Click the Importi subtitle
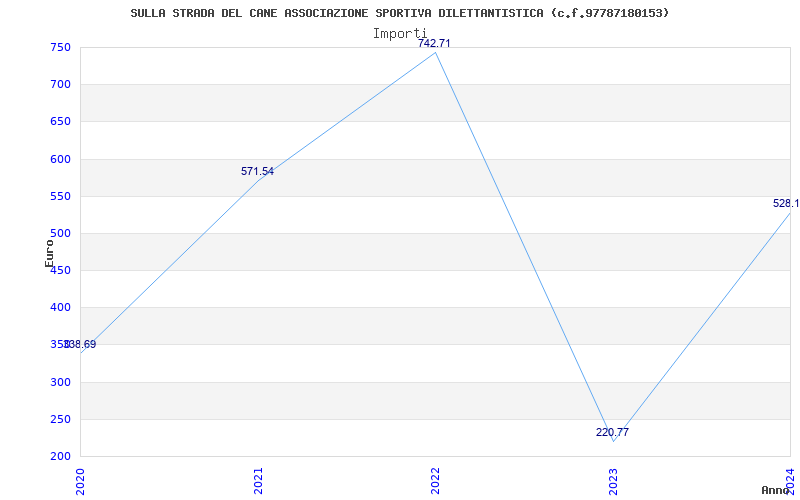 pyautogui.click(x=399, y=34)
